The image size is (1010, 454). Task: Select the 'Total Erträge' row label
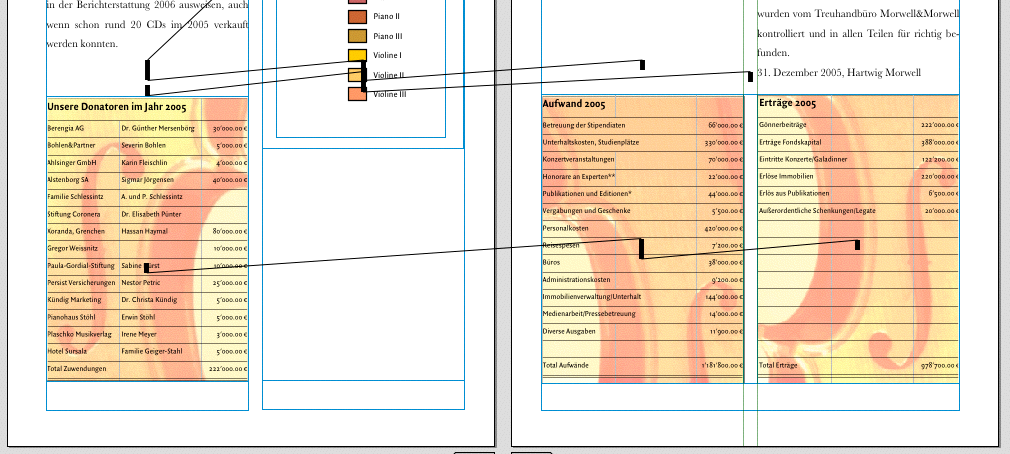(779, 366)
